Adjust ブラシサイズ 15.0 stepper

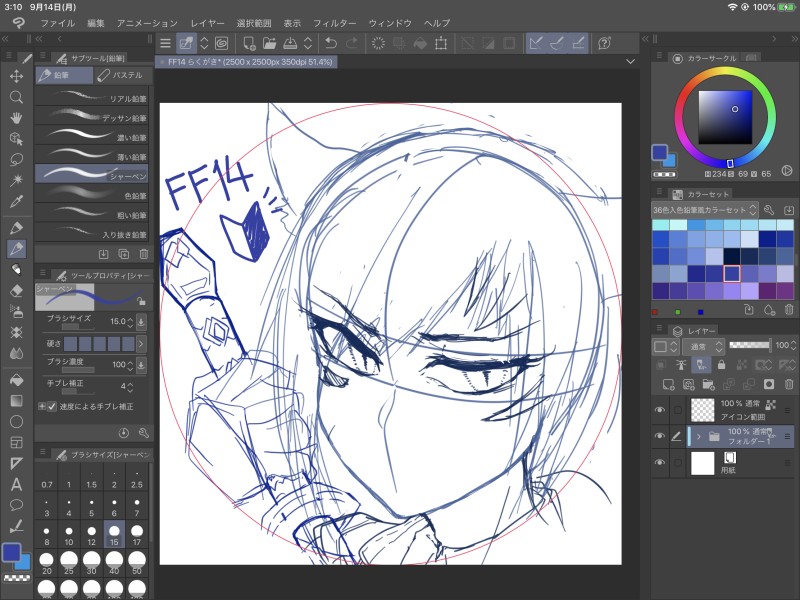(131, 322)
